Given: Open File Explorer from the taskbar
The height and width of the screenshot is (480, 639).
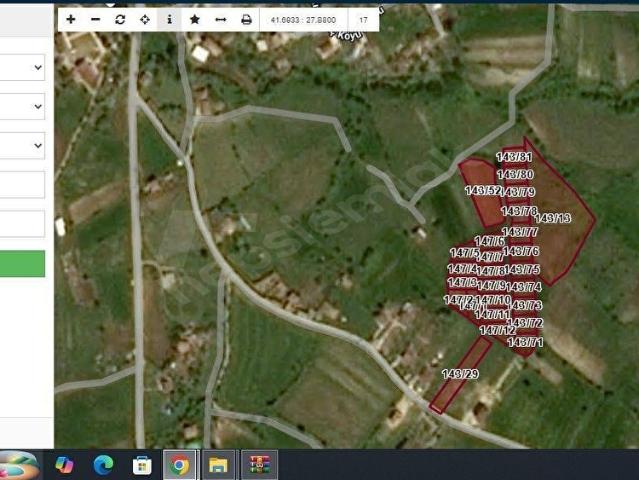Looking at the screenshot, I should [x=218, y=465].
